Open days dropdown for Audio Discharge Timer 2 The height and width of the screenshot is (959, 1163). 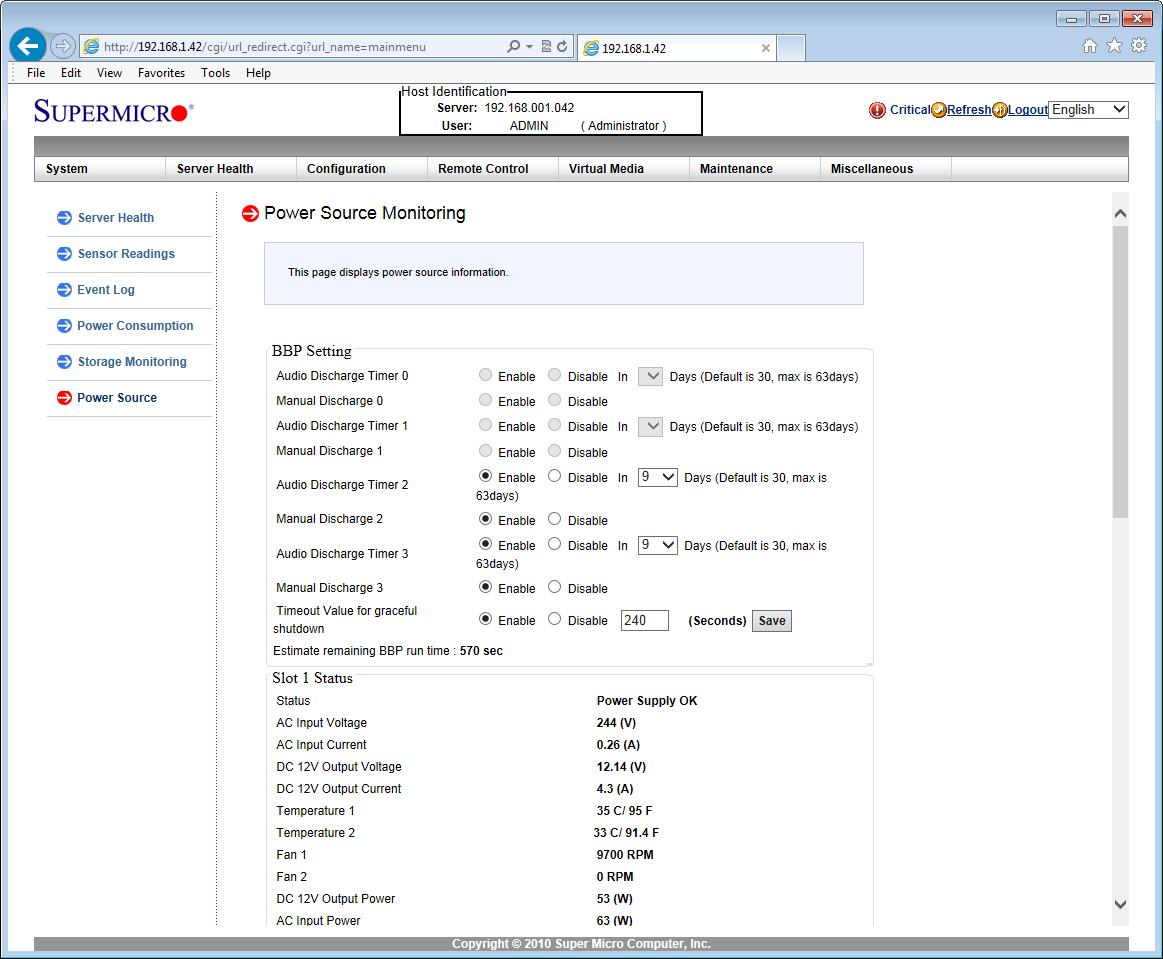[x=658, y=477]
